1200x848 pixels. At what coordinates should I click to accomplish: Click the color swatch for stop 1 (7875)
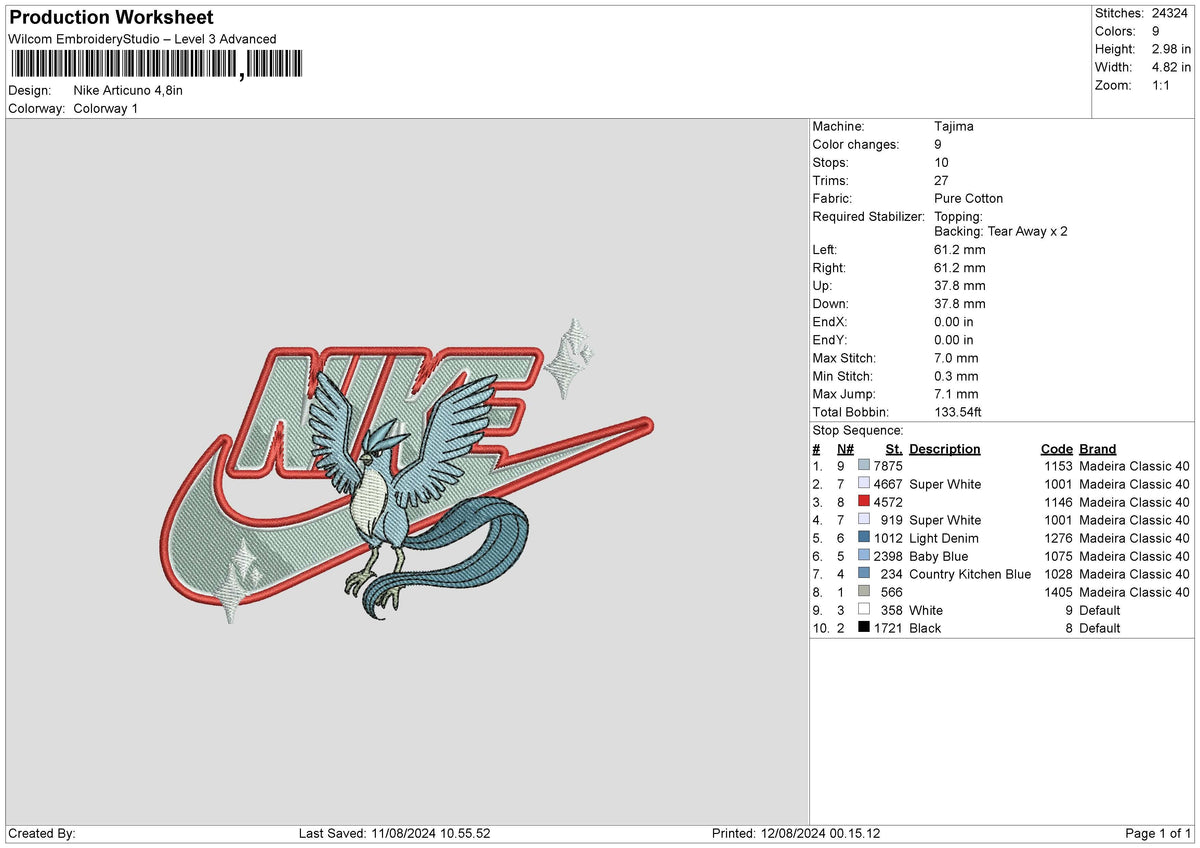click(x=864, y=466)
